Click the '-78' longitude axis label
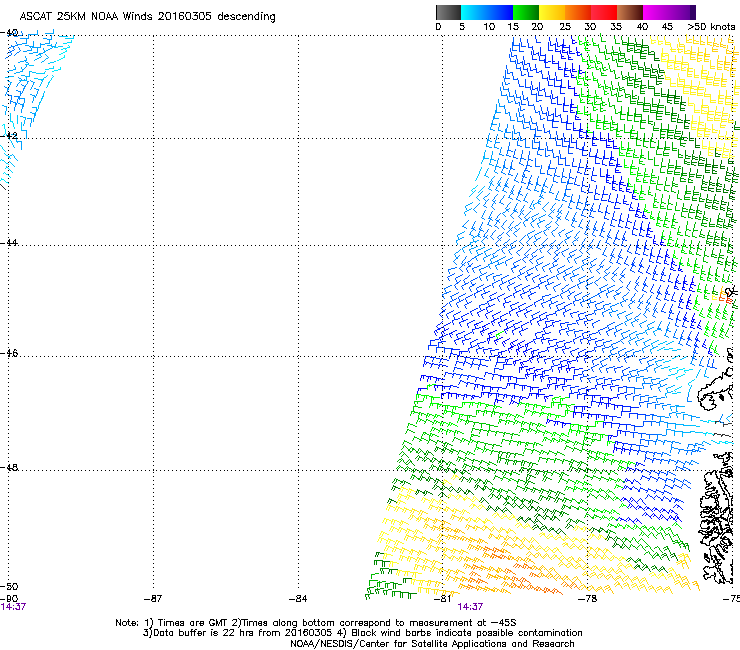 (x=588, y=598)
